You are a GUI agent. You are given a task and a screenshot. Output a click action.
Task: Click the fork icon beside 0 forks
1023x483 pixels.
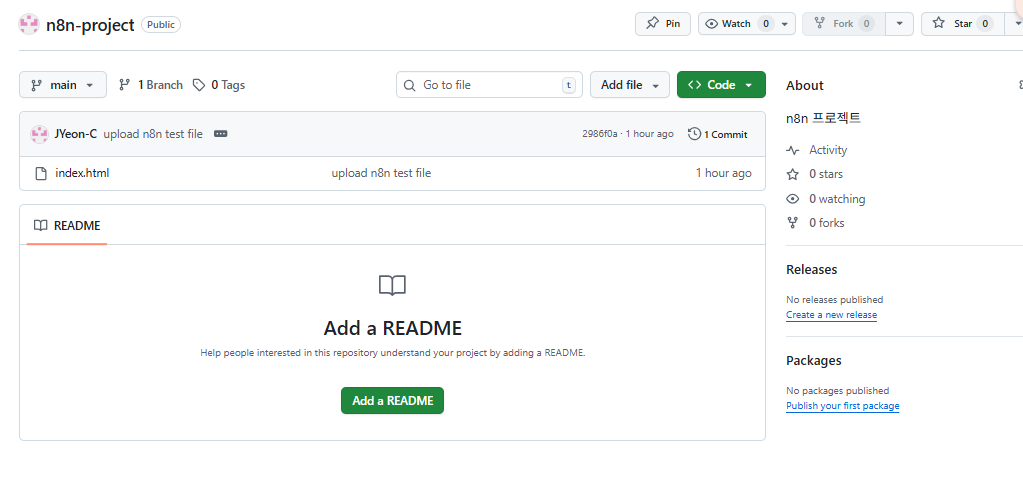(x=793, y=223)
